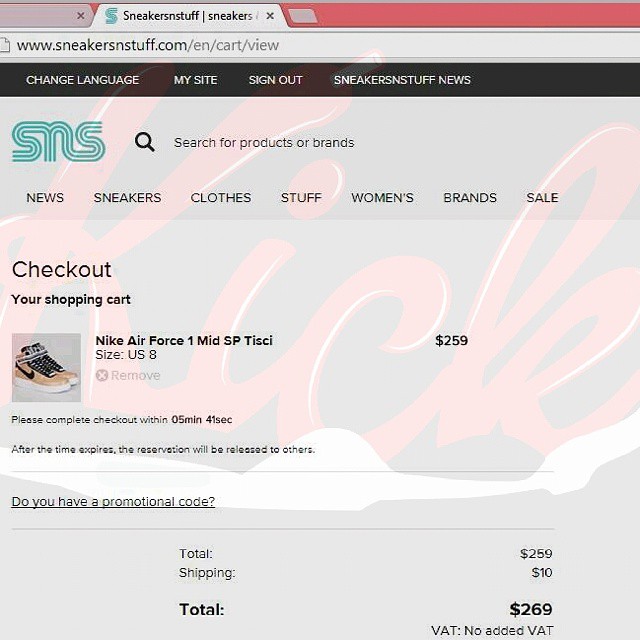Close the leftmost browser tab
The image size is (640, 640).
(81, 16)
